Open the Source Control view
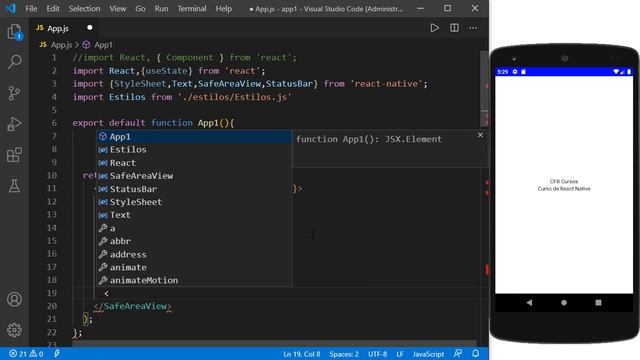Screen dimensions: 640x360 pos(14,93)
